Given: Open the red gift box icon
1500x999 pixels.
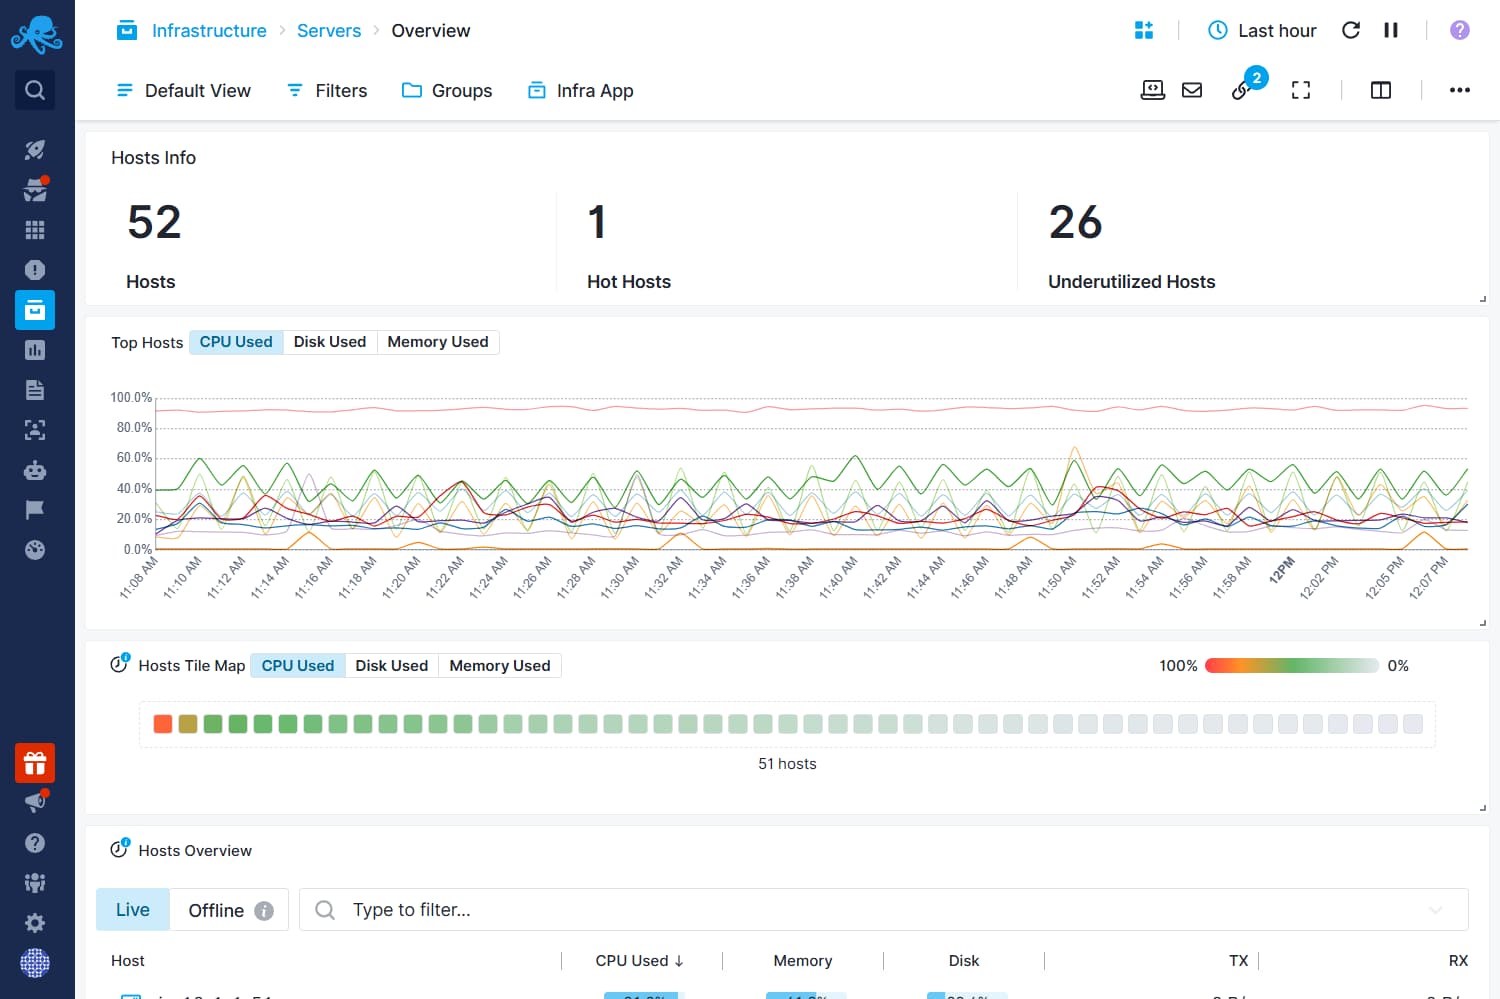Looking at the screenshot, I should pyautogui.click(x=35, y=763).
